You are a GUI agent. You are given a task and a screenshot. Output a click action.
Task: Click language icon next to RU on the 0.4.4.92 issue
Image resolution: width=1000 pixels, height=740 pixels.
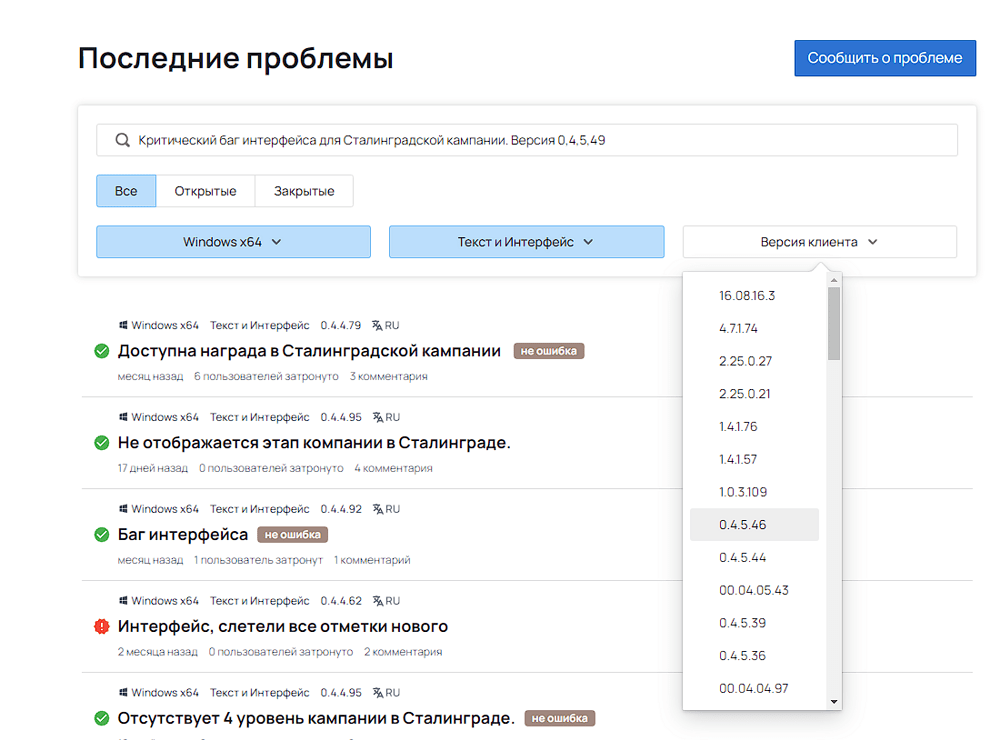(377, 509)
